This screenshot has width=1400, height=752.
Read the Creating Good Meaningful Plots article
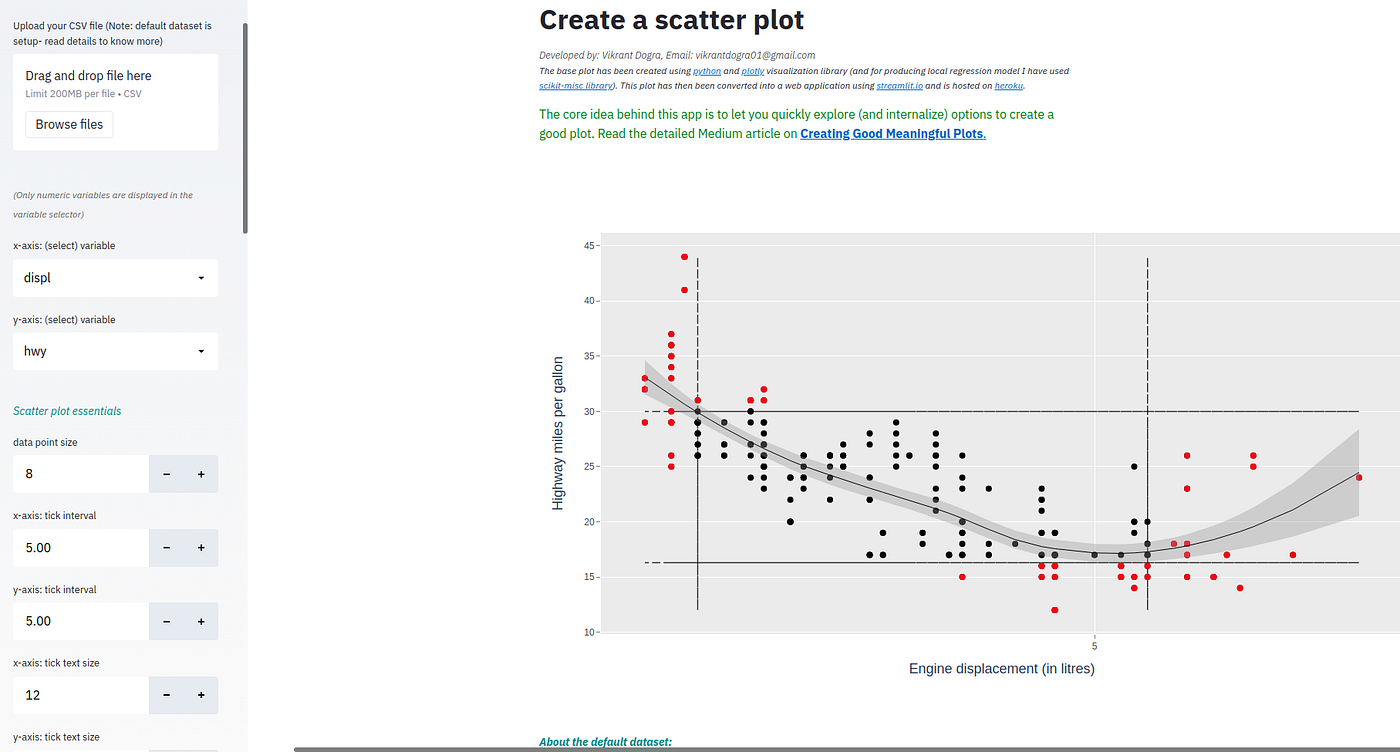pyautogui.click(x=891, y=133)
